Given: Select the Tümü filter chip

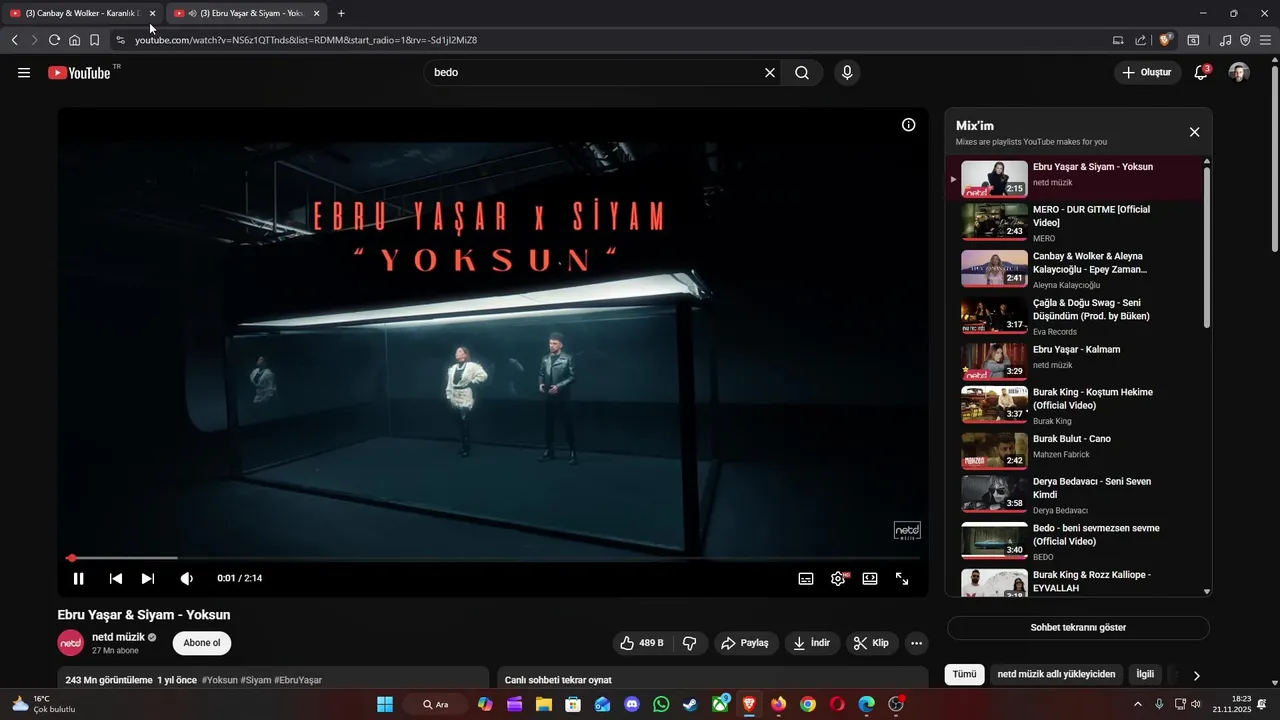Looking at the screenshot, I should pos(964,675).
